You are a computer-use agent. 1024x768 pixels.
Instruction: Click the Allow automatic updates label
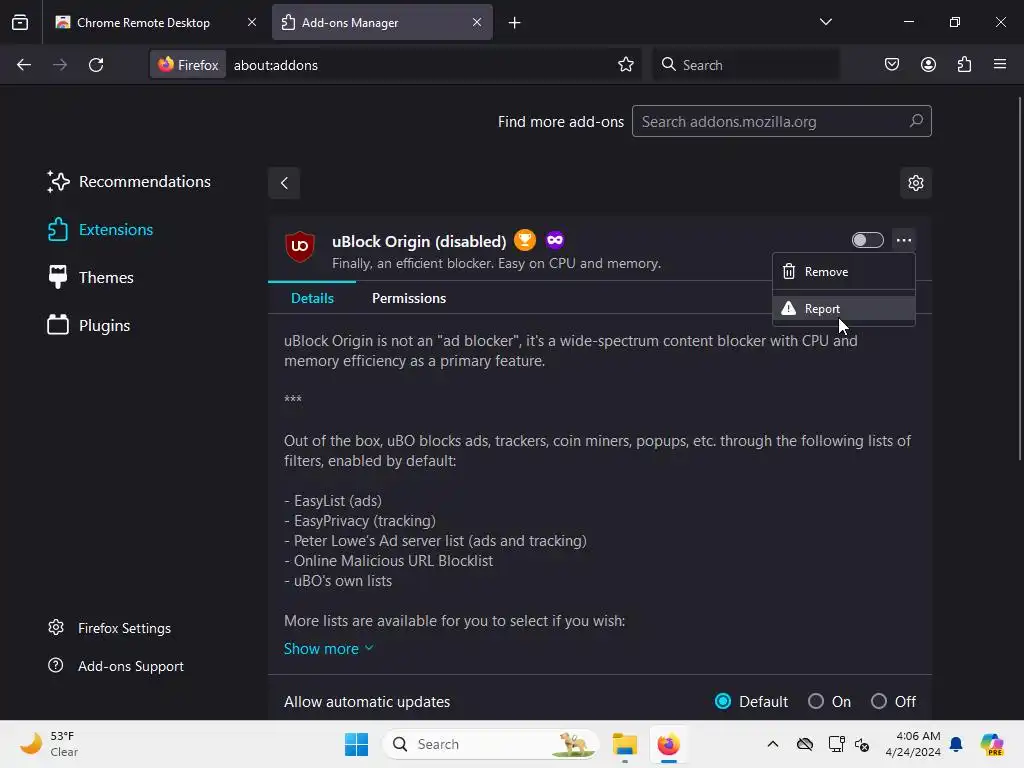click(367, 702)
